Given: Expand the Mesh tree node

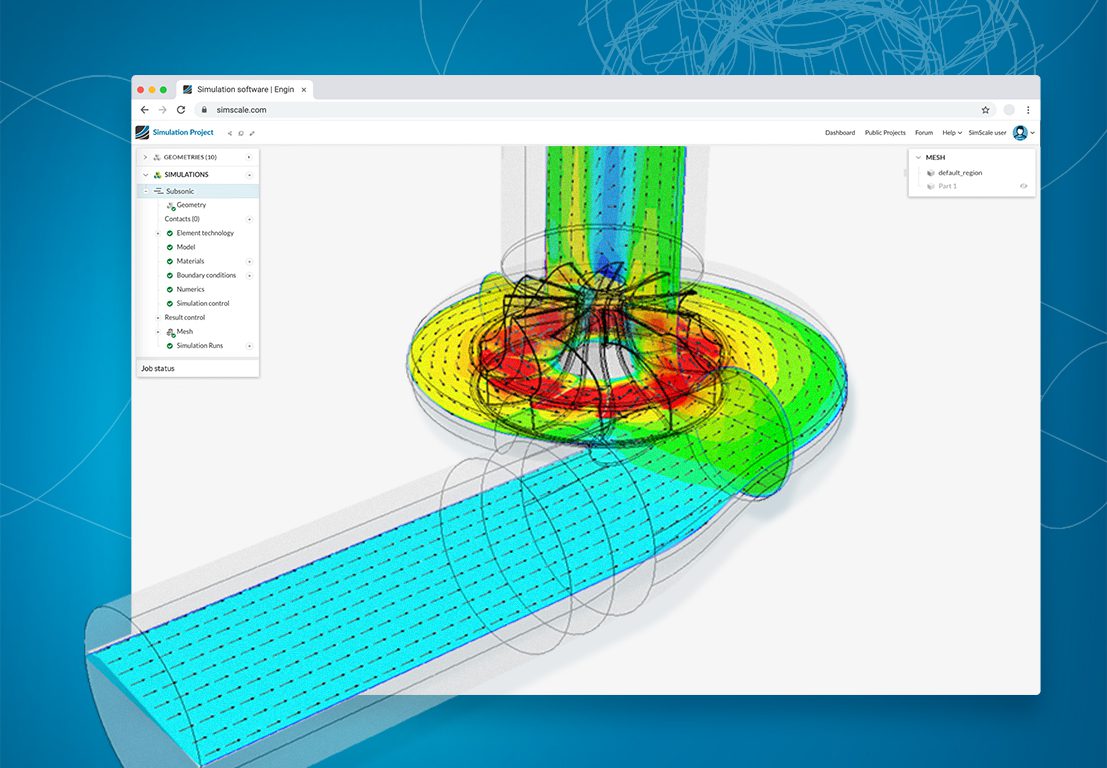Looking at the screenshot, I should 157,332.
